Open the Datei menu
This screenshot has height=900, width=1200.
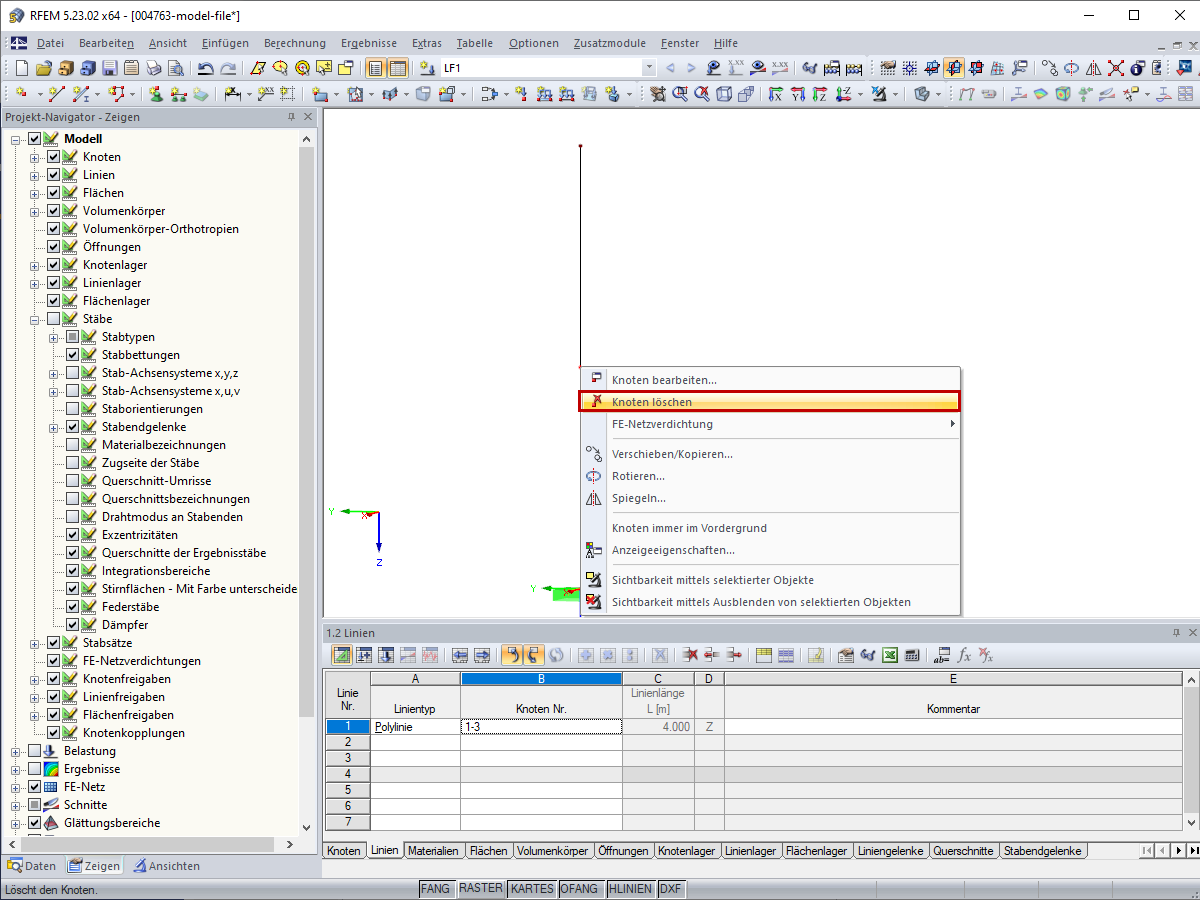50,43
